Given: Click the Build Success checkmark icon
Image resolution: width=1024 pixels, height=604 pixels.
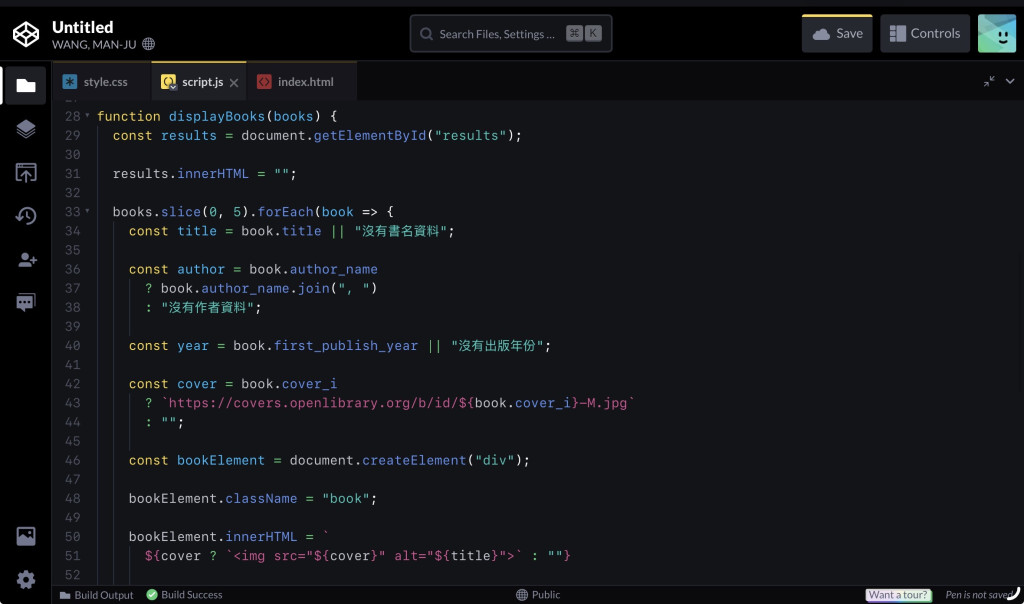Looking at the screenshot, I should click(152, 595).
